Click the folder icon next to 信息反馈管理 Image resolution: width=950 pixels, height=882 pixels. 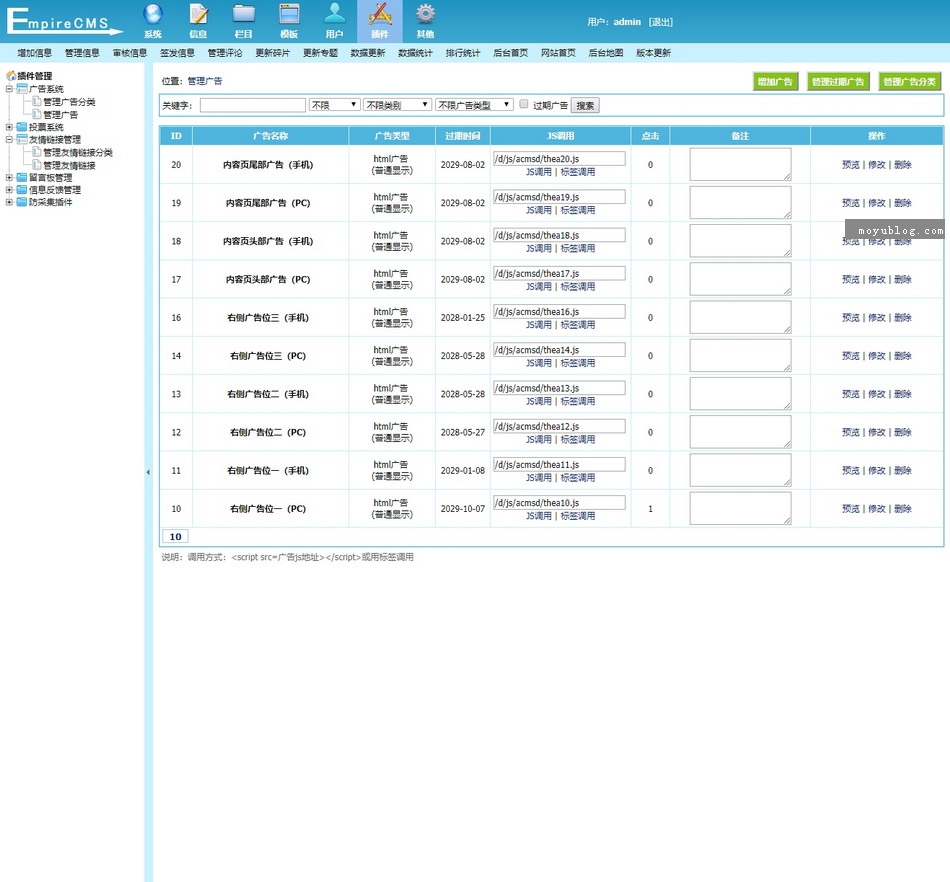point(22,190)
